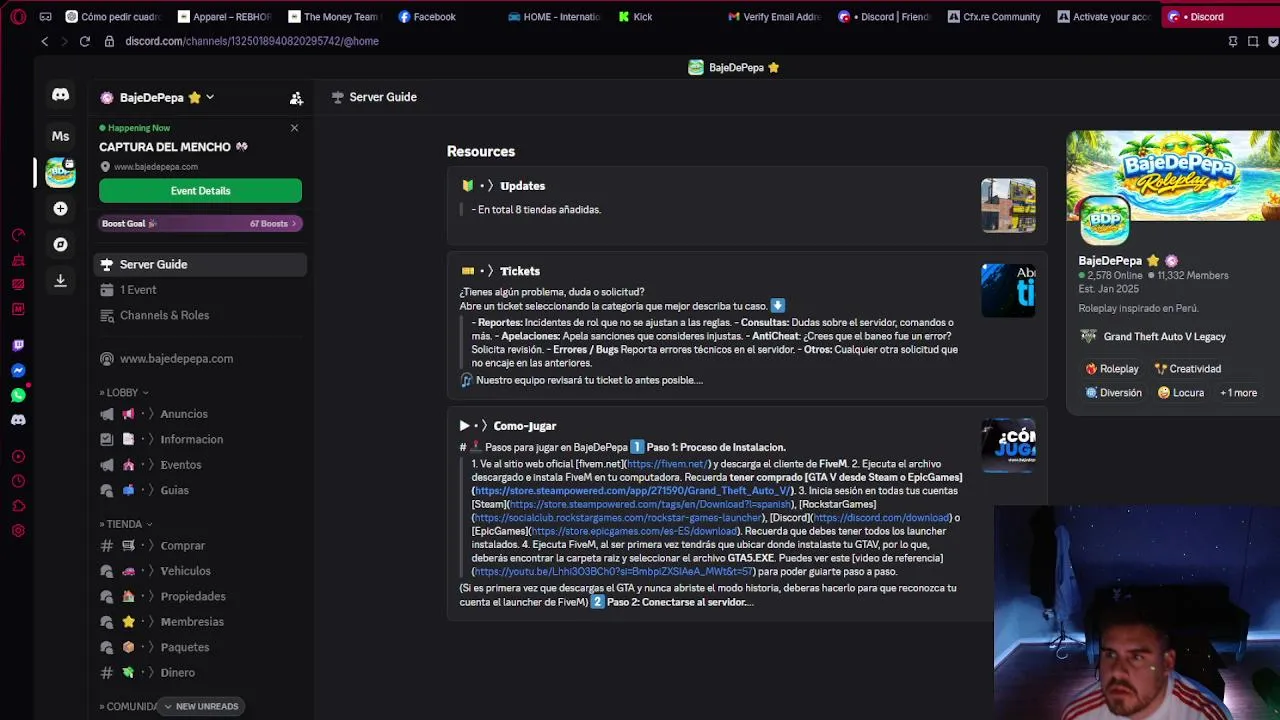1280x720 pixels.
Task: Switch to the Verify Email Address tab
Action: [774, 16]
